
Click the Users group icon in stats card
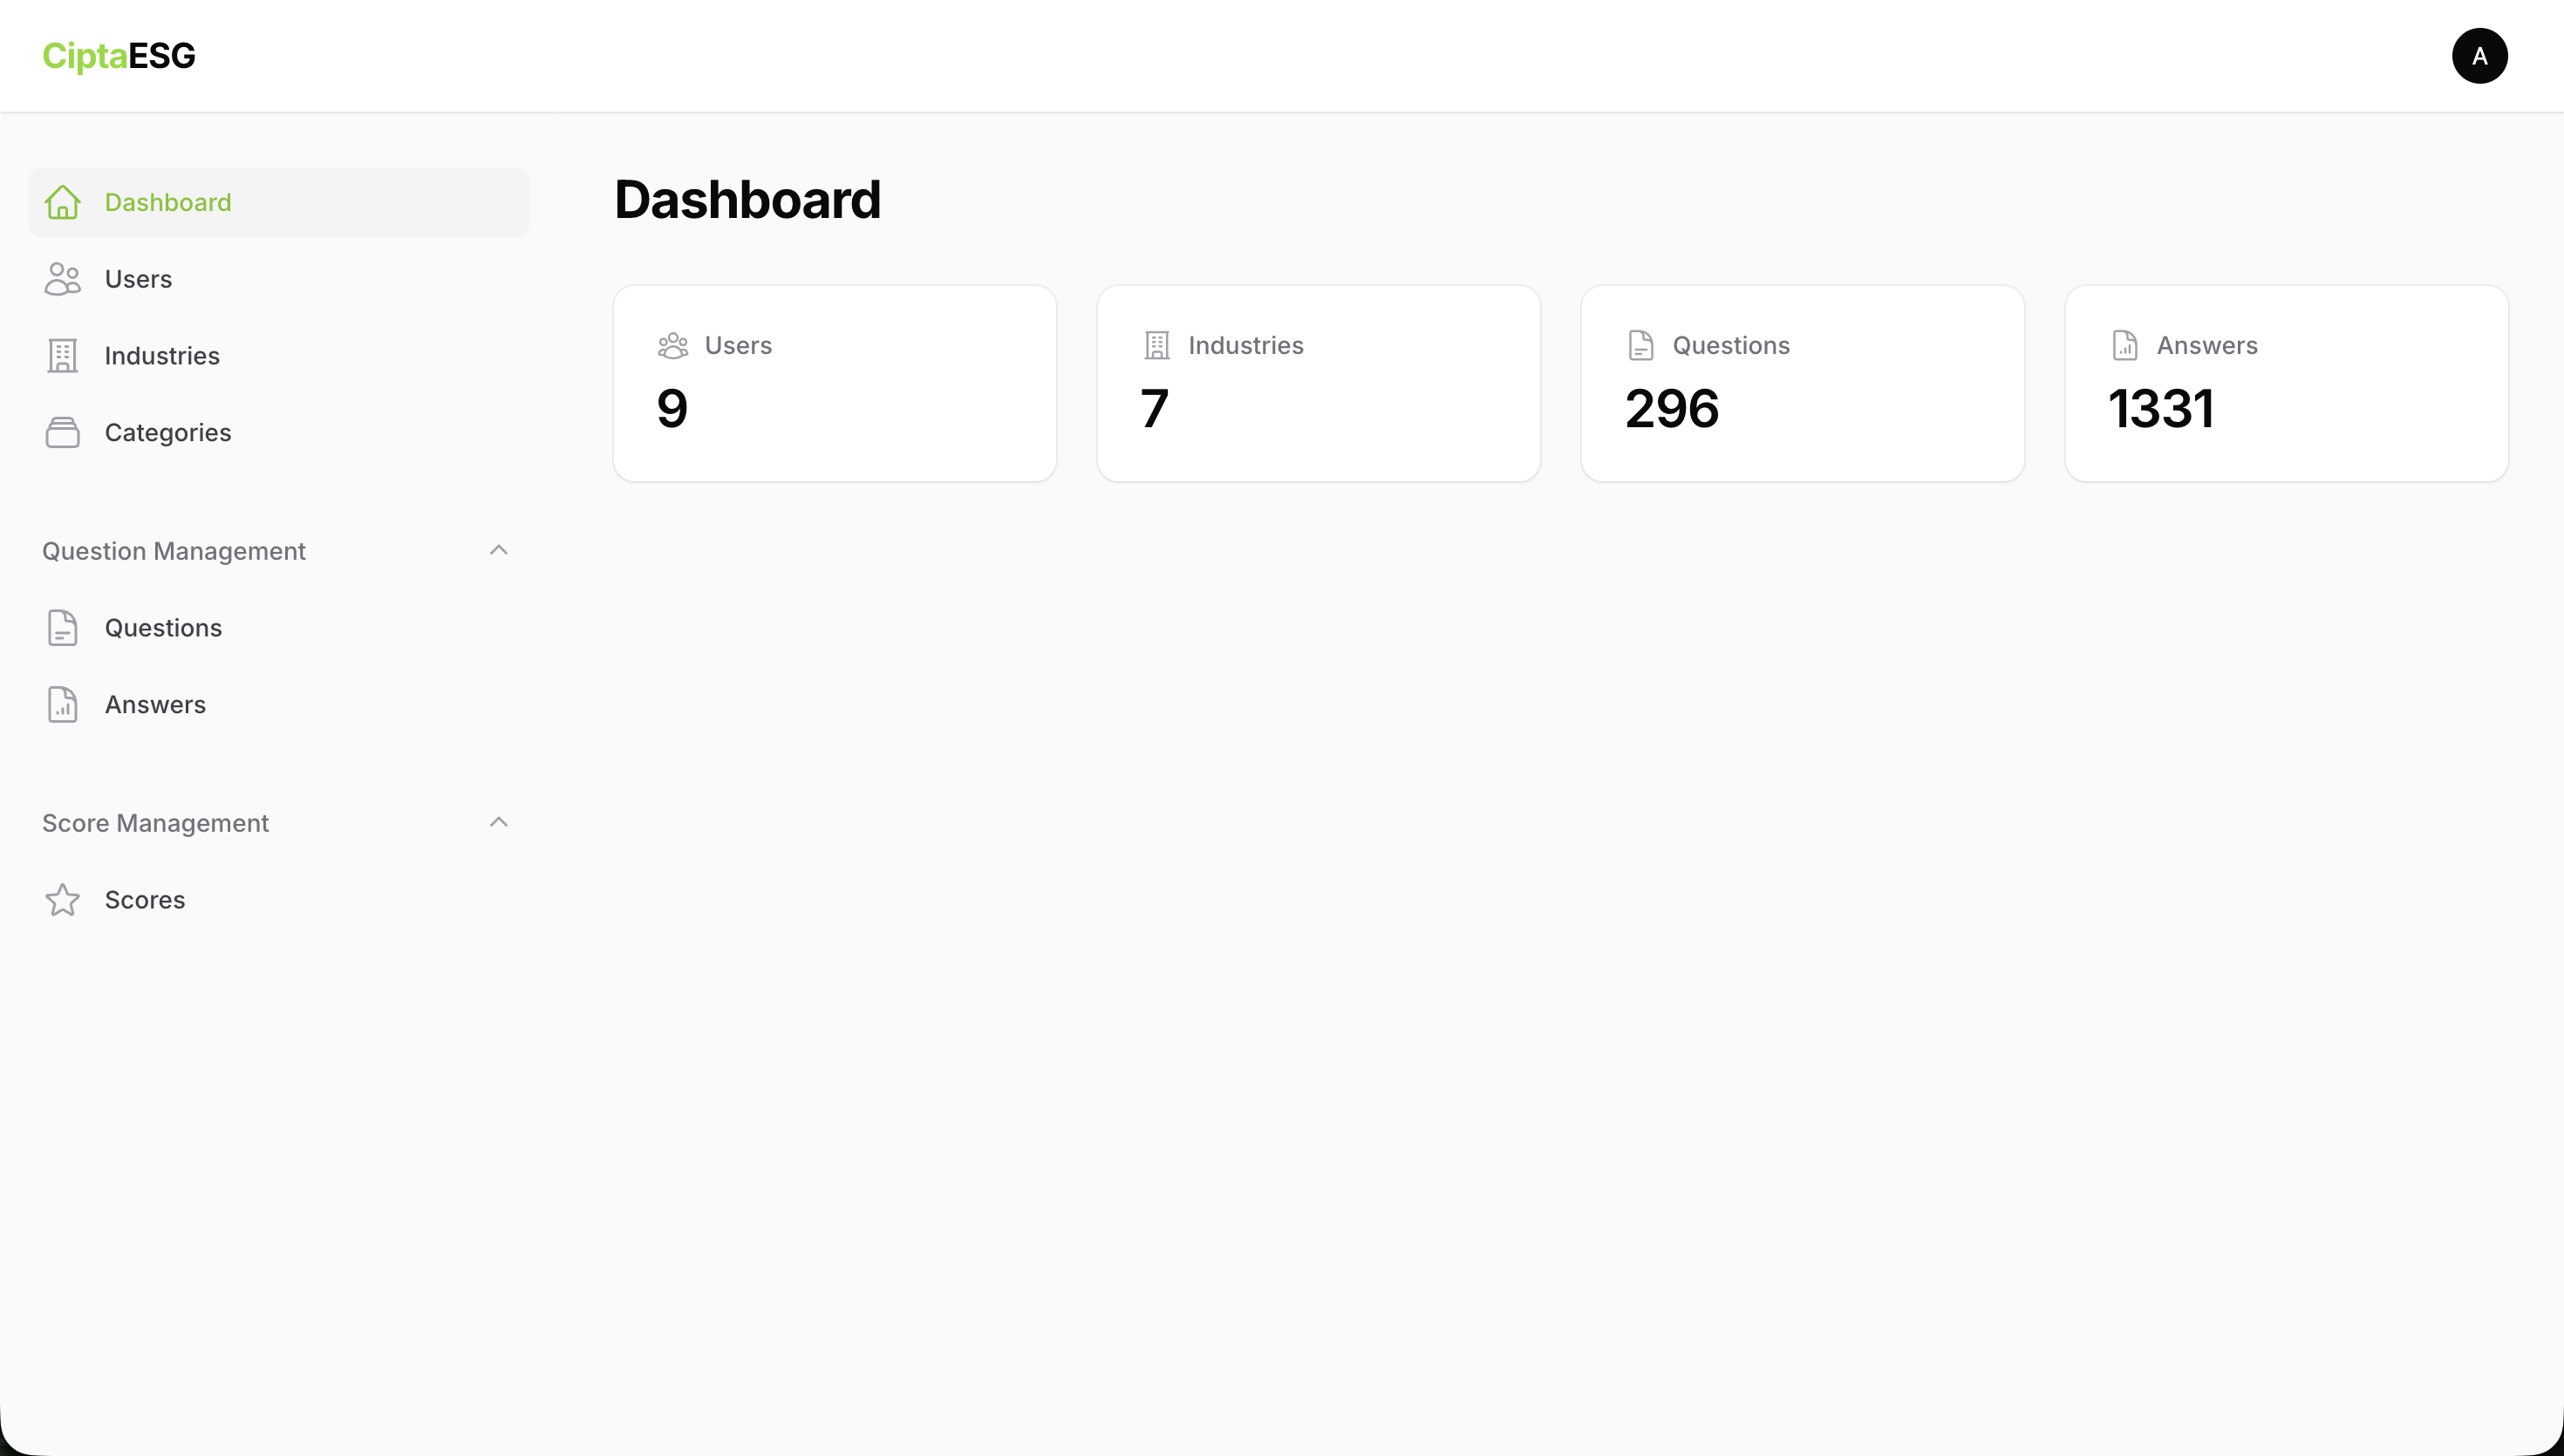click(673, 346)
